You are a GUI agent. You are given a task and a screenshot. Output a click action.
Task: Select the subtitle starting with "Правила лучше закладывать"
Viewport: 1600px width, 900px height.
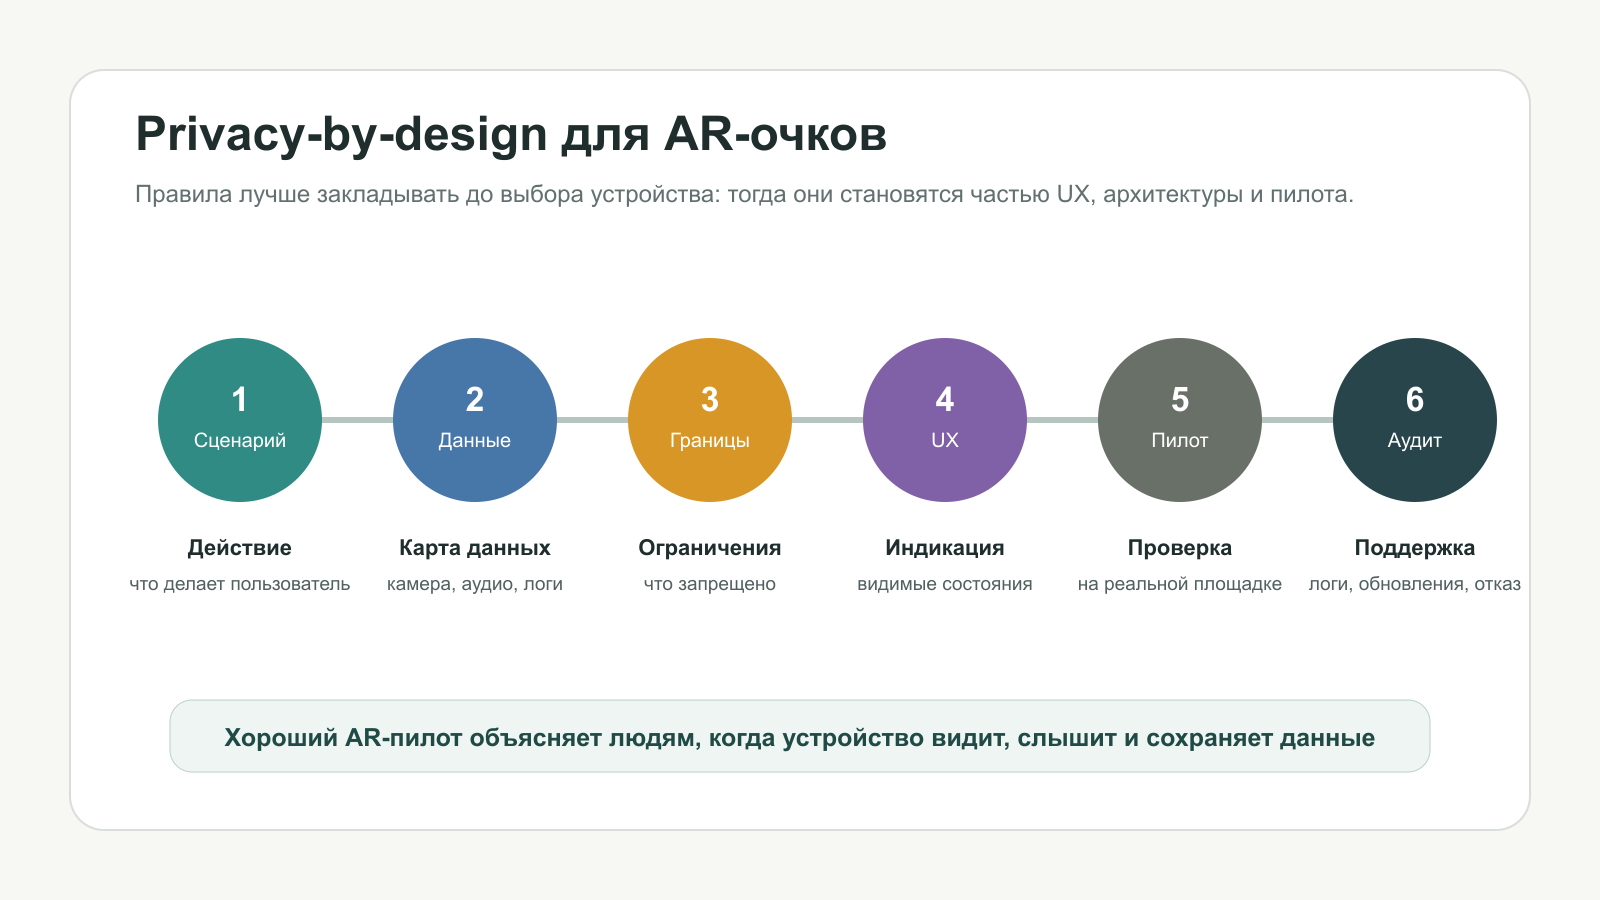pyautogui.click(x=744, y=194)
